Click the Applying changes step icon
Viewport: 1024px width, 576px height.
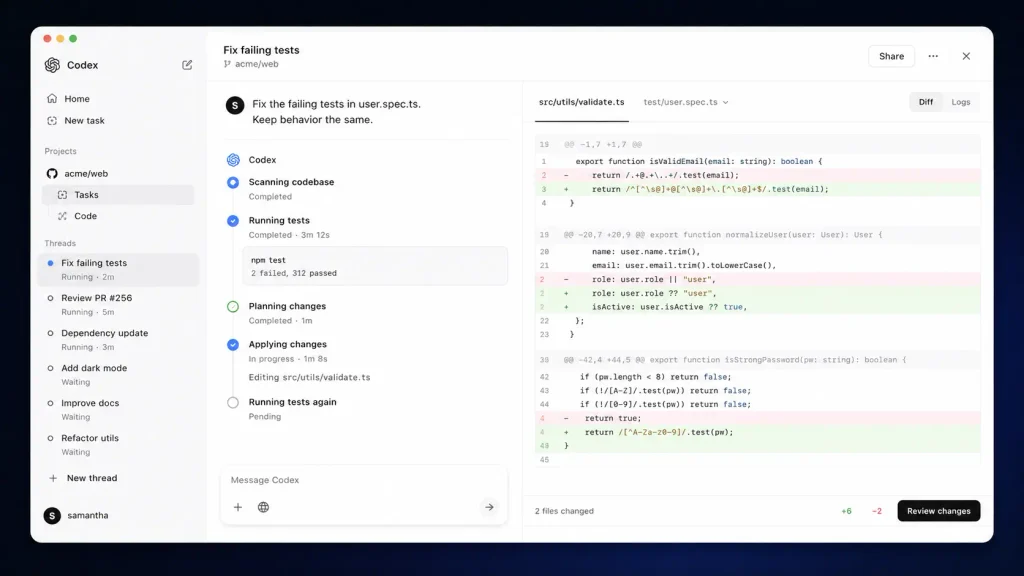[233, 345]
